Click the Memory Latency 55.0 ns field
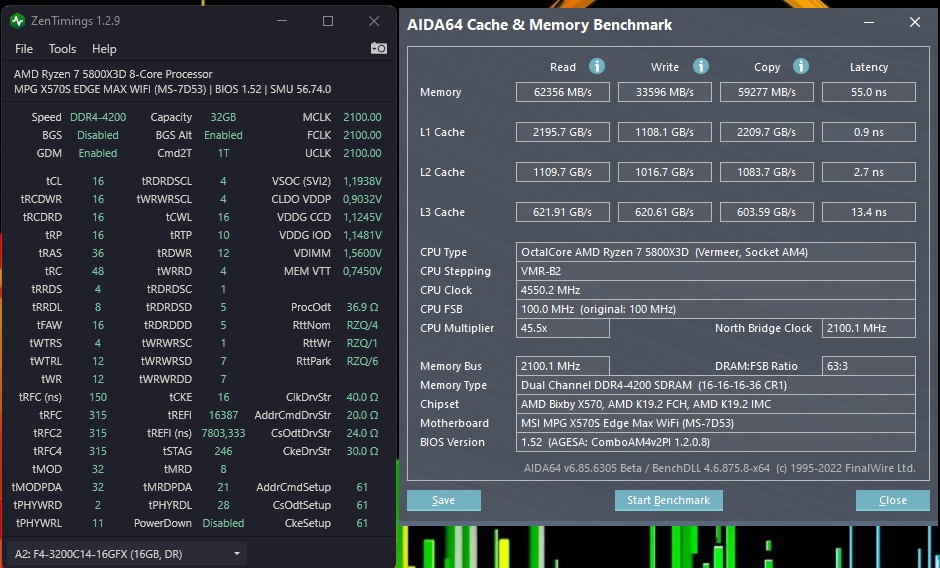940x568 pixels. 869,92
